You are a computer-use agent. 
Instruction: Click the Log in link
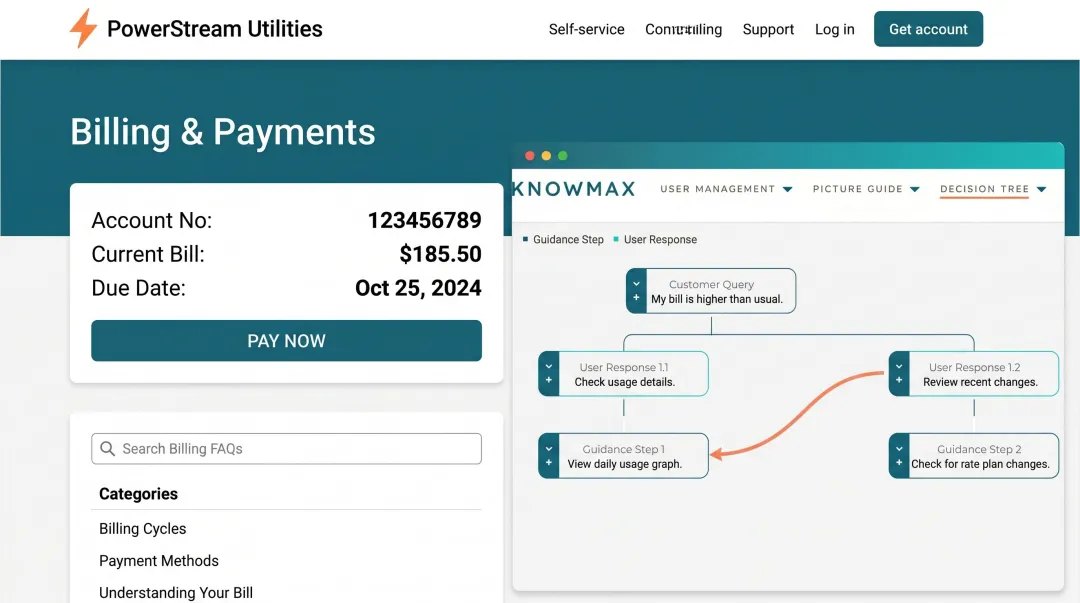coord(834,30)
